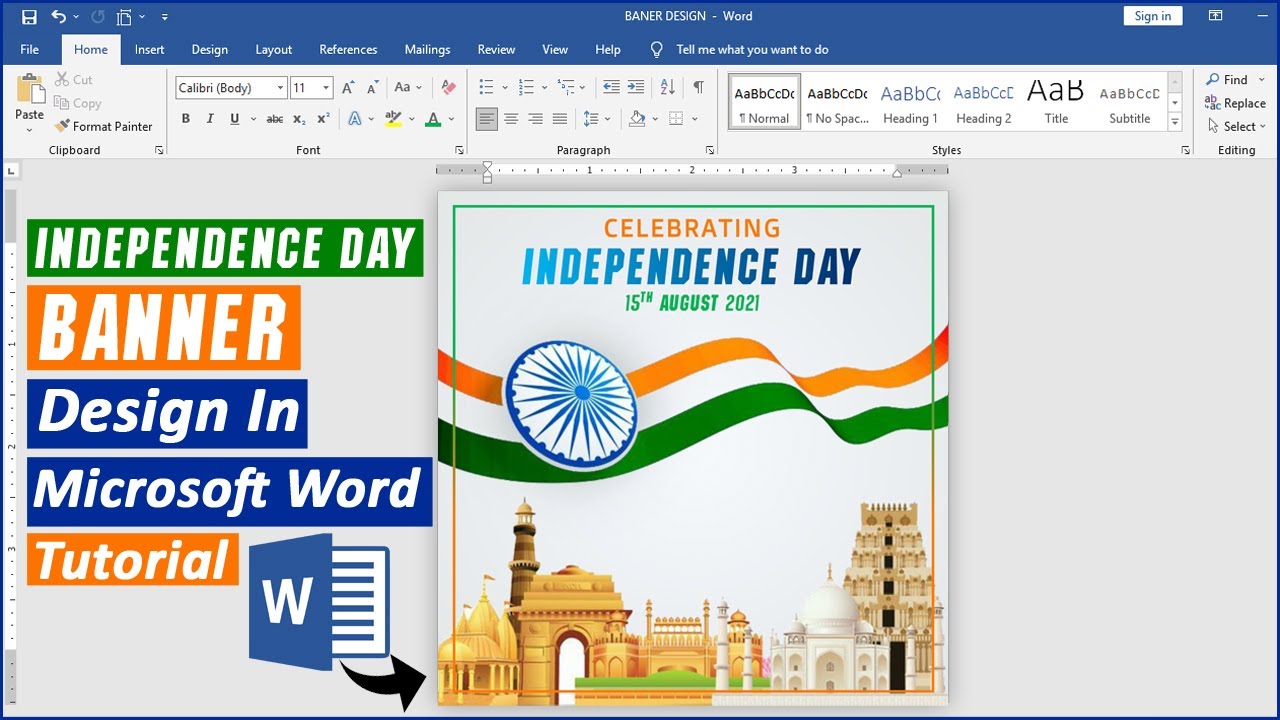Open the References tab
The image size is (1280, 720).
(x=348, y=49)
